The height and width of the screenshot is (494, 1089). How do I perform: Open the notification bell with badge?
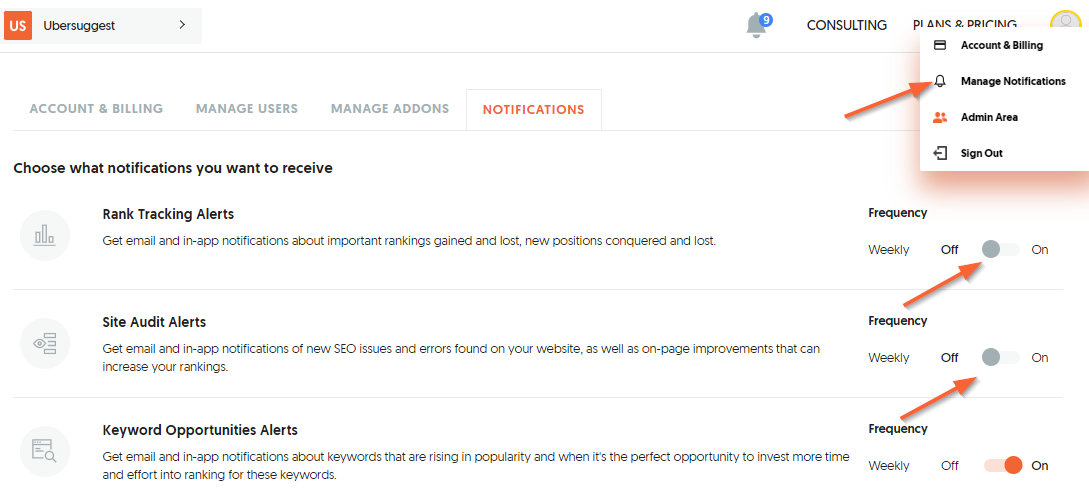pyautogui.click(x=758, y=26)
